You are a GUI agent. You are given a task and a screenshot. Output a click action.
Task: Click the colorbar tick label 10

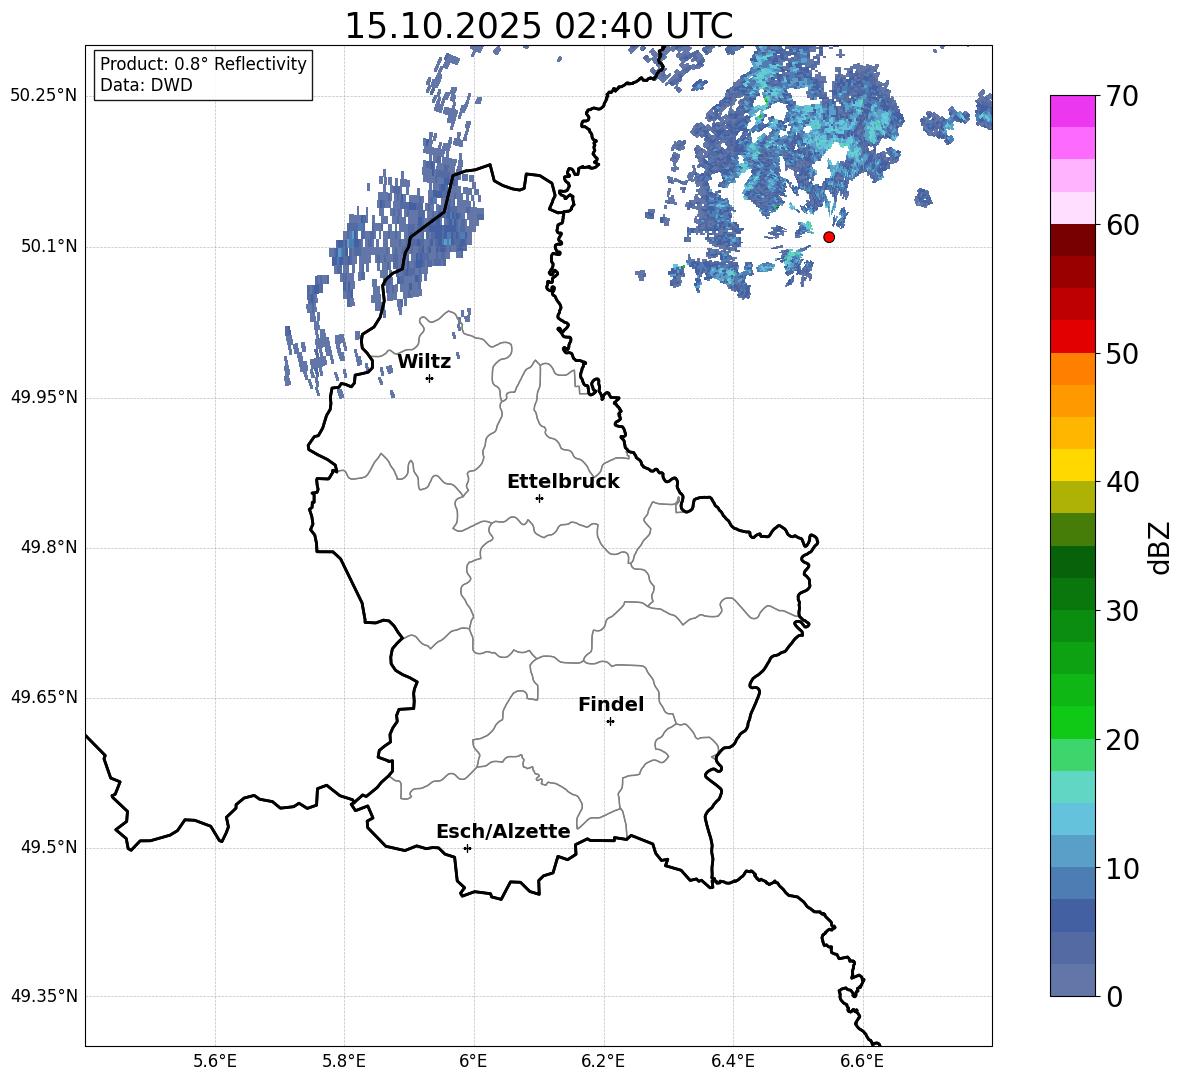(x=1122, y=869)
